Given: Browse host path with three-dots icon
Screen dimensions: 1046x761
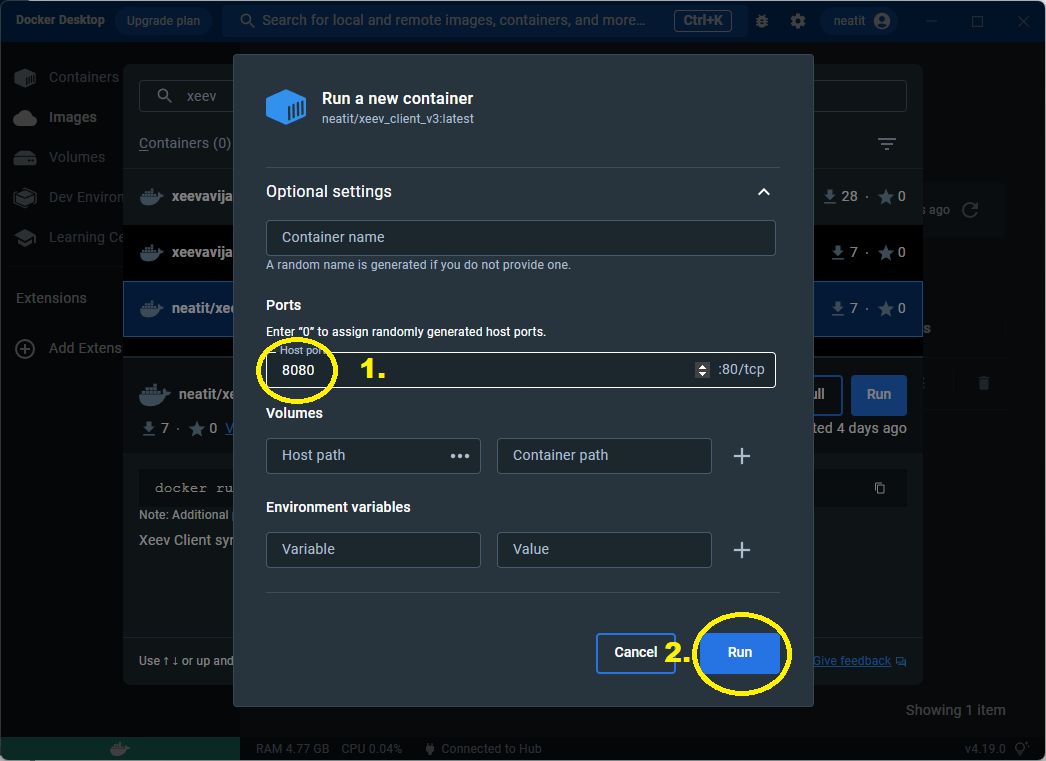Looking at the screenshot, I should point(460,455).
